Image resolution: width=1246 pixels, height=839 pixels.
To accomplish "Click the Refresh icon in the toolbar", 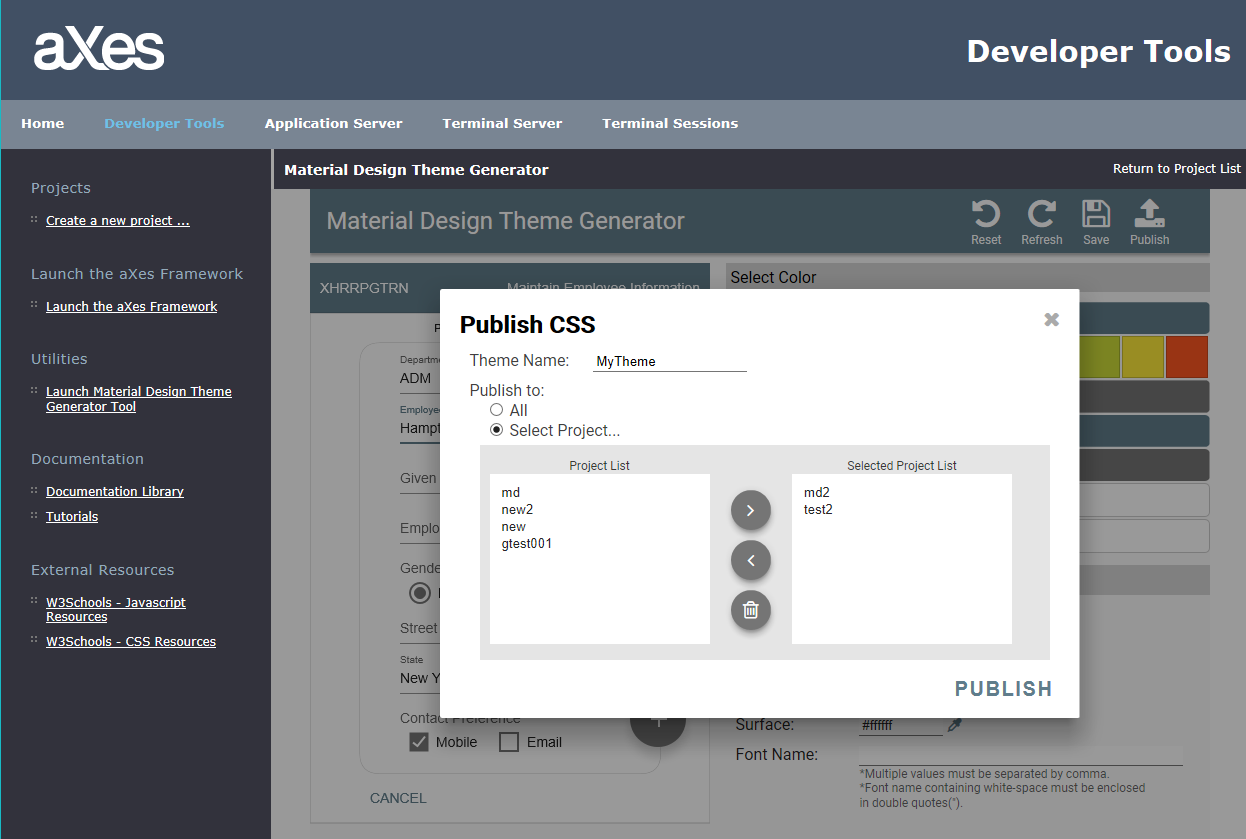I will (x=1041, y=216).
